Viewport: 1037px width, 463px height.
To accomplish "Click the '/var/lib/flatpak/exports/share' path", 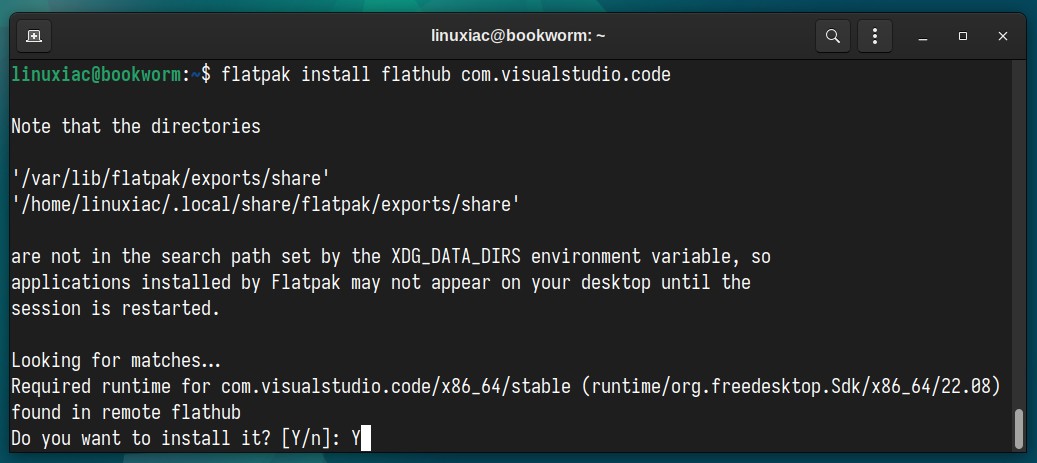I will (171, 178).
